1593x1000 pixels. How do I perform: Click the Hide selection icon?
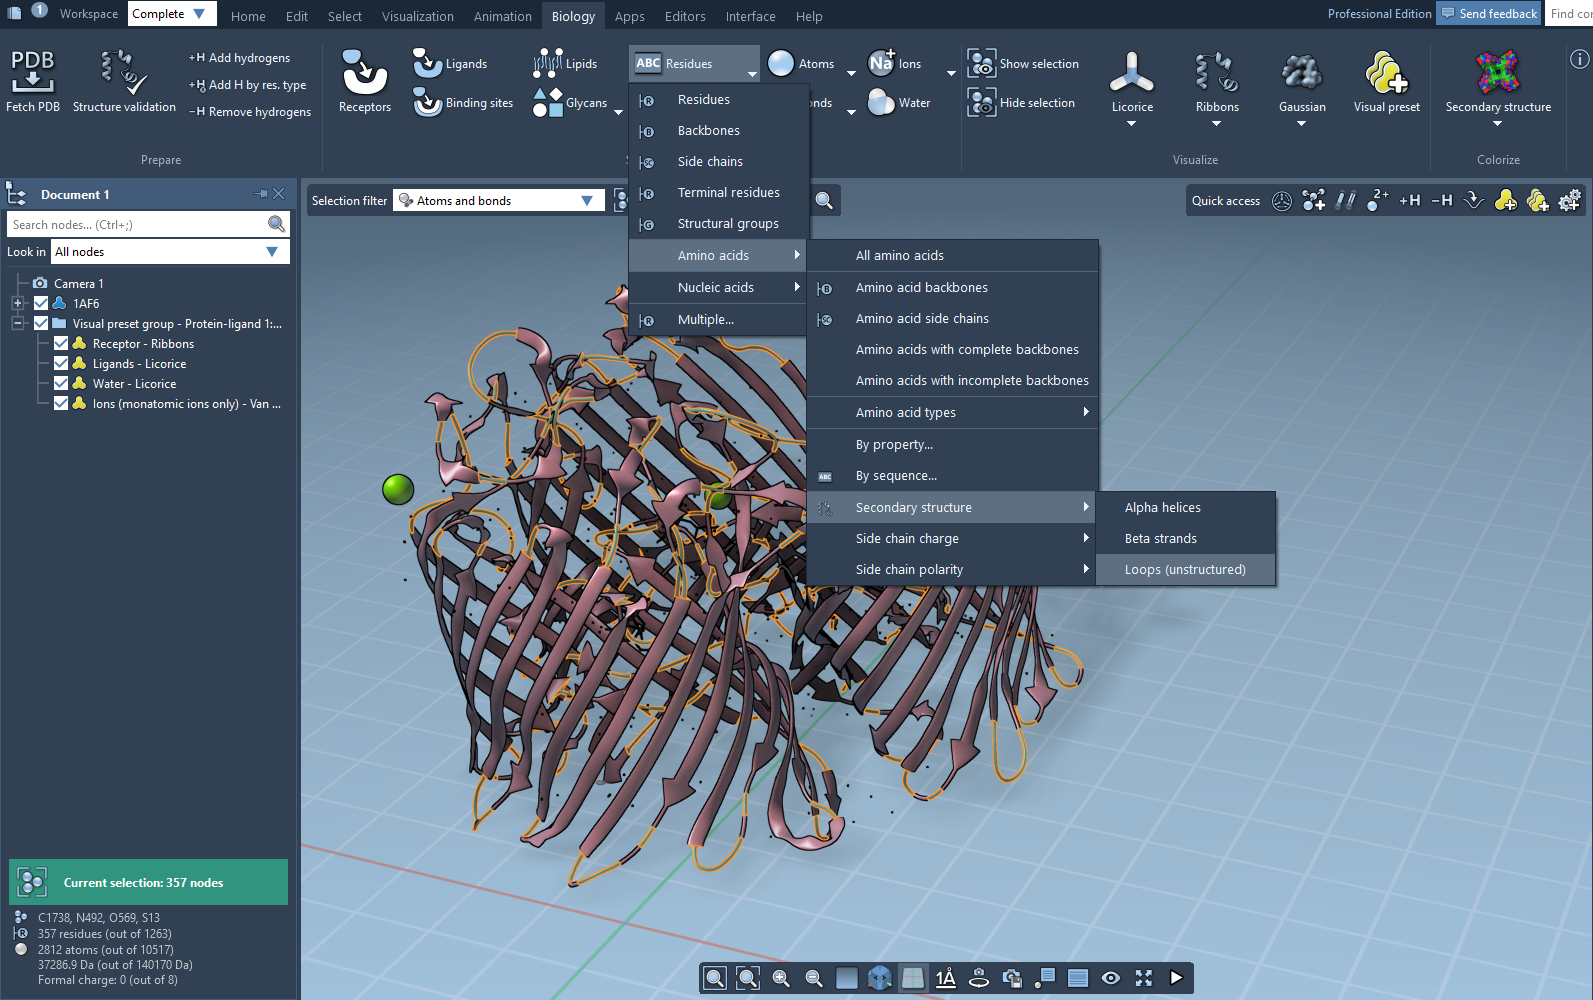982,102
